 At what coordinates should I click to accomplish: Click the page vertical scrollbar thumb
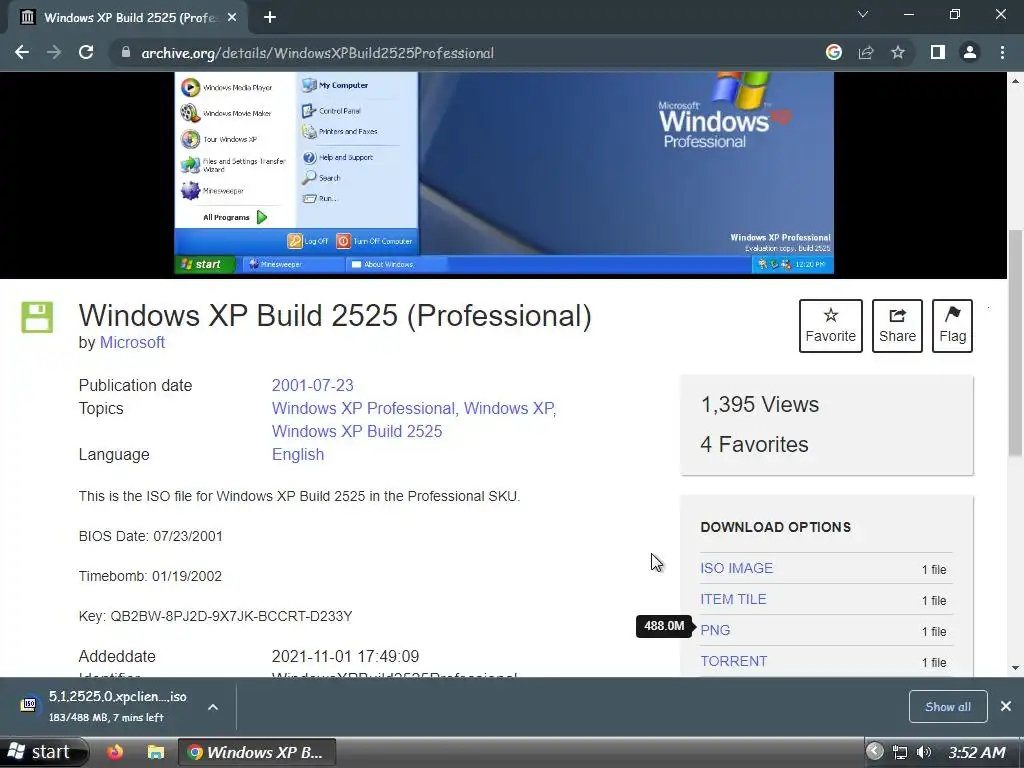[1015, 344]
